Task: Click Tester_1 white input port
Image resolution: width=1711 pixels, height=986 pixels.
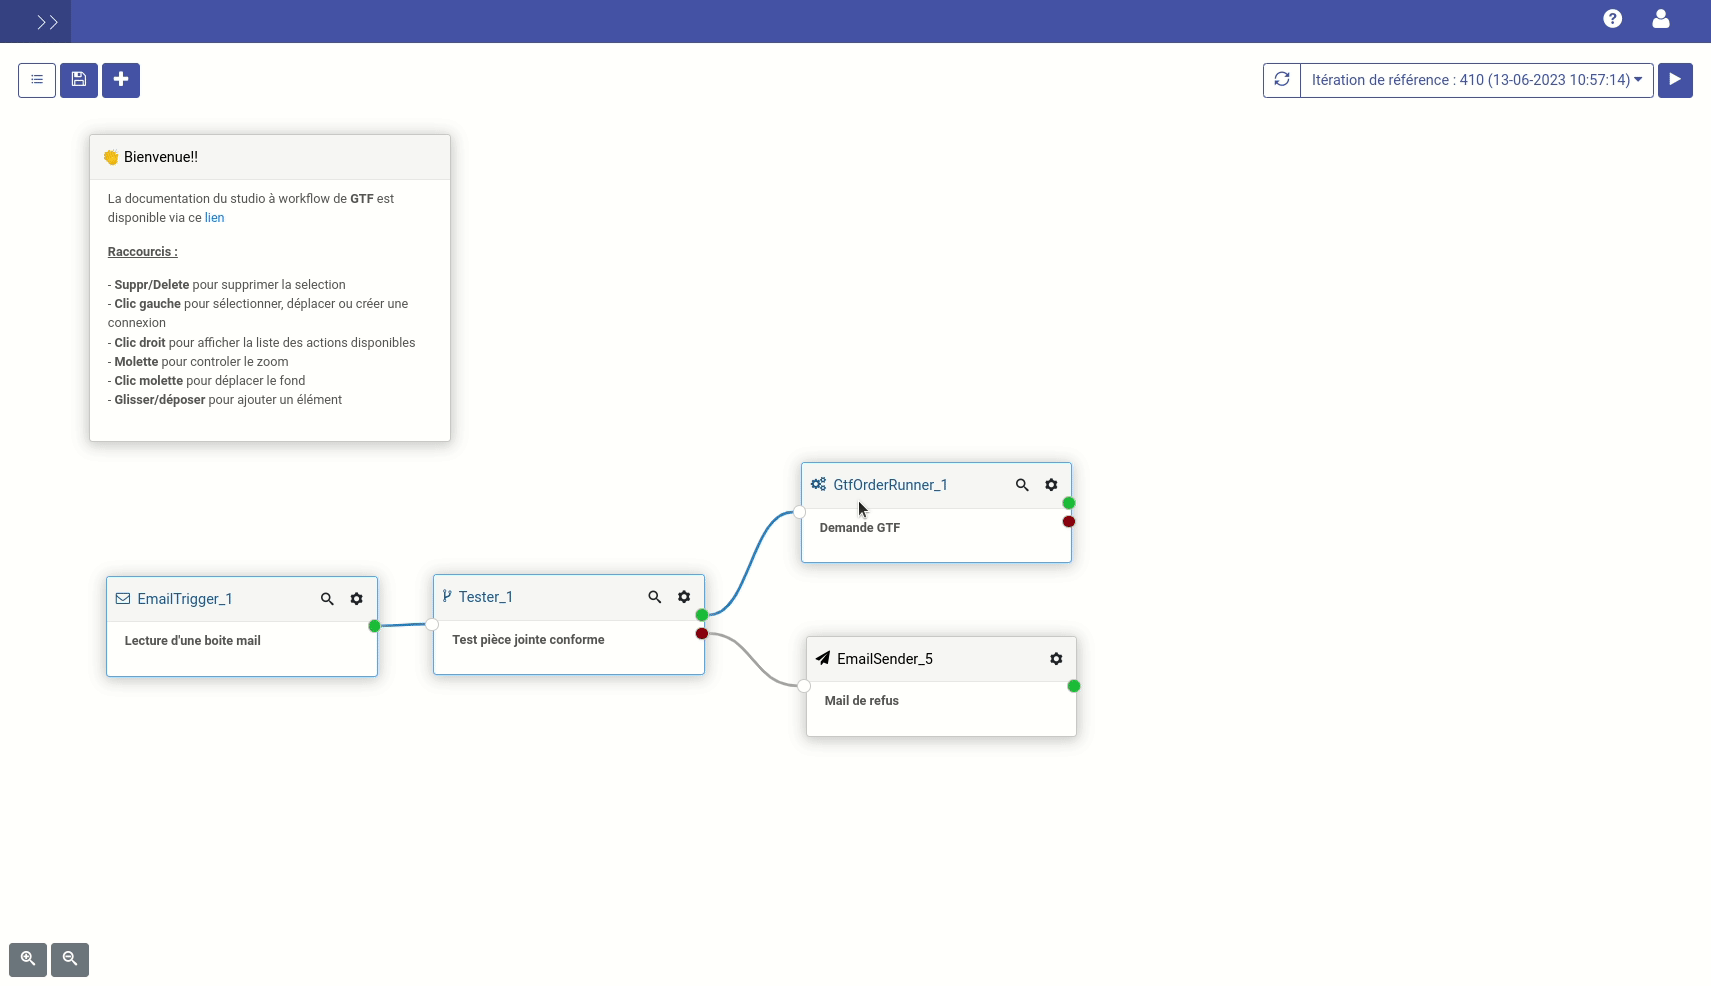Action: tap(431, 624)
